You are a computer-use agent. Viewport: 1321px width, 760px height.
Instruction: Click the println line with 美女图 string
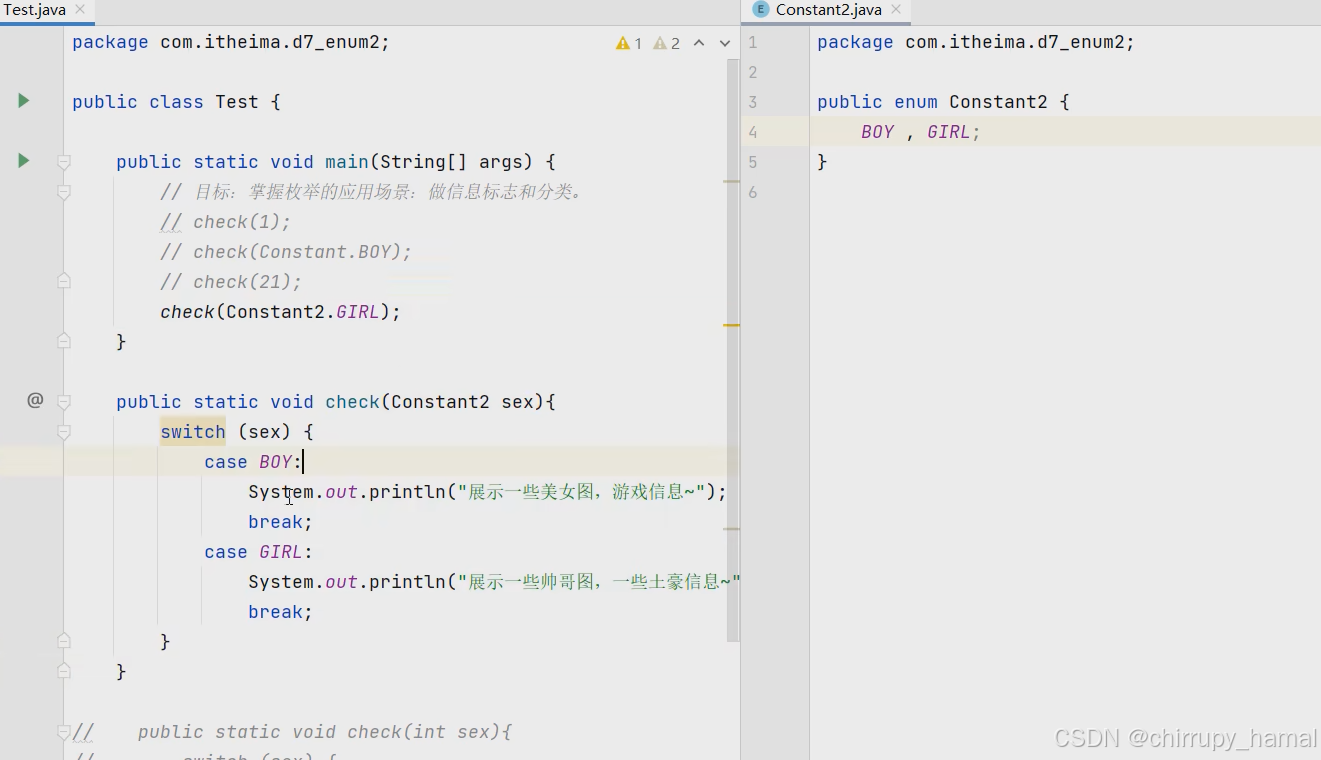[488, 492]
